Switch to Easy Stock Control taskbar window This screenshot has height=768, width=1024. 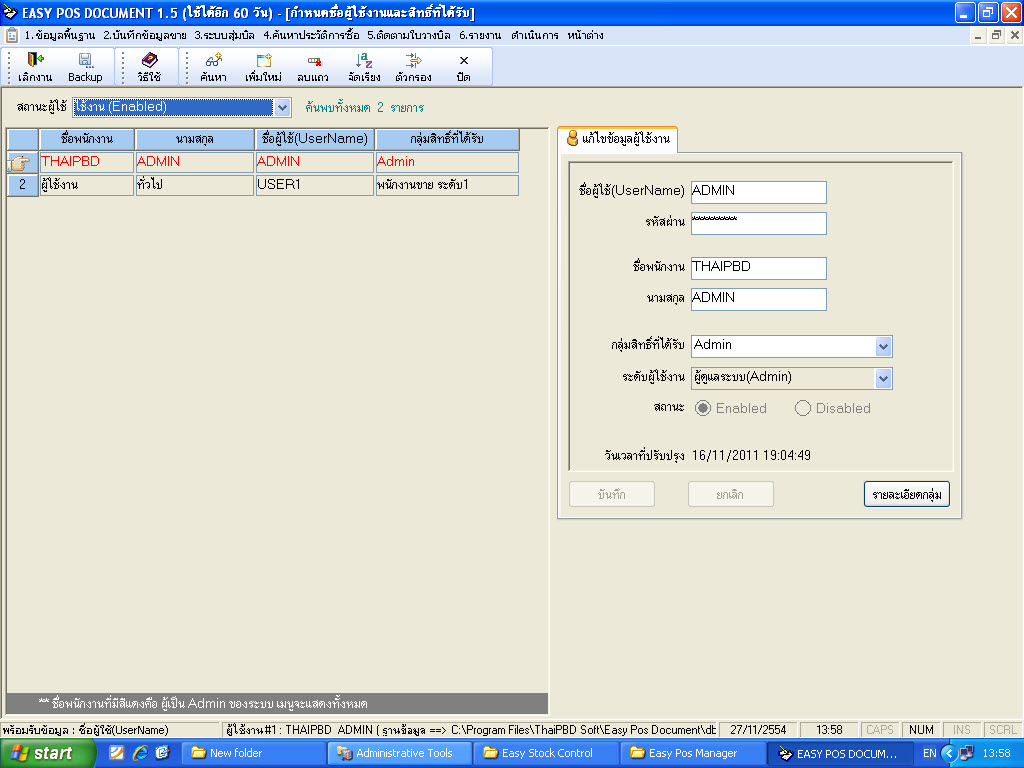[545, 753]
